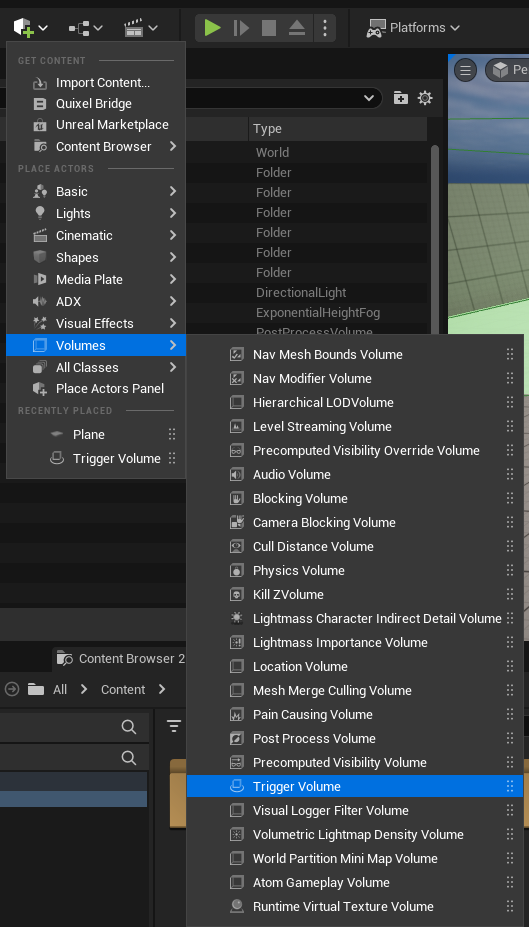The image size is (529, 927).
Task: Open Outliner settings gear
Action: pos(425,98)
